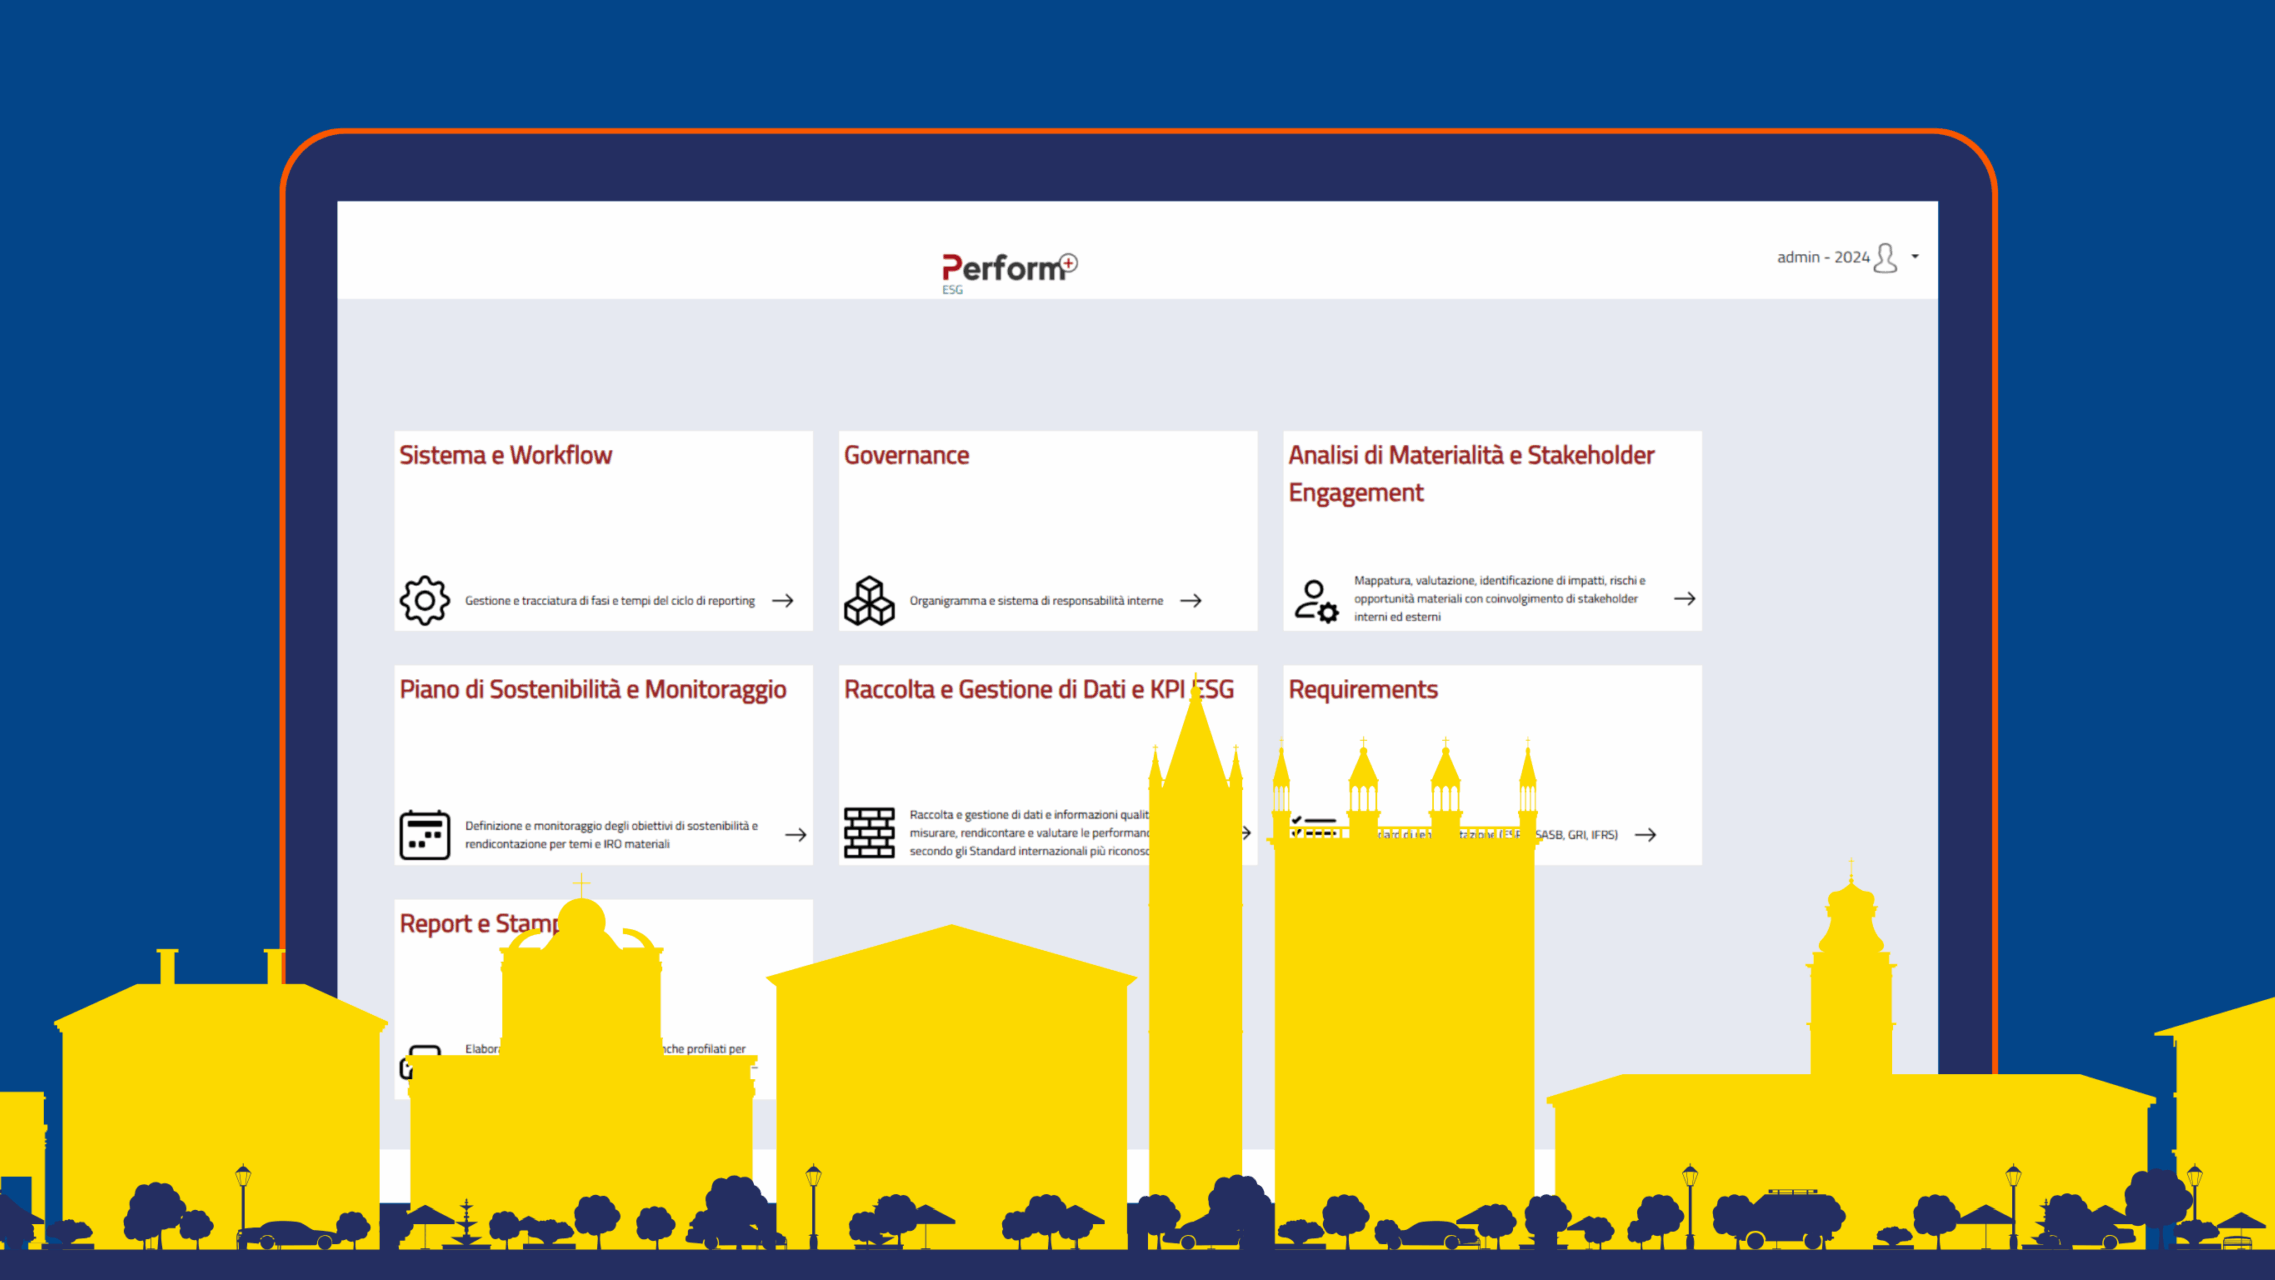Click the calendar icon in Piano di Sostenibilità
Image resolution: width=2275 pixels, height=1280 pixels.
[x=424, y=834]
